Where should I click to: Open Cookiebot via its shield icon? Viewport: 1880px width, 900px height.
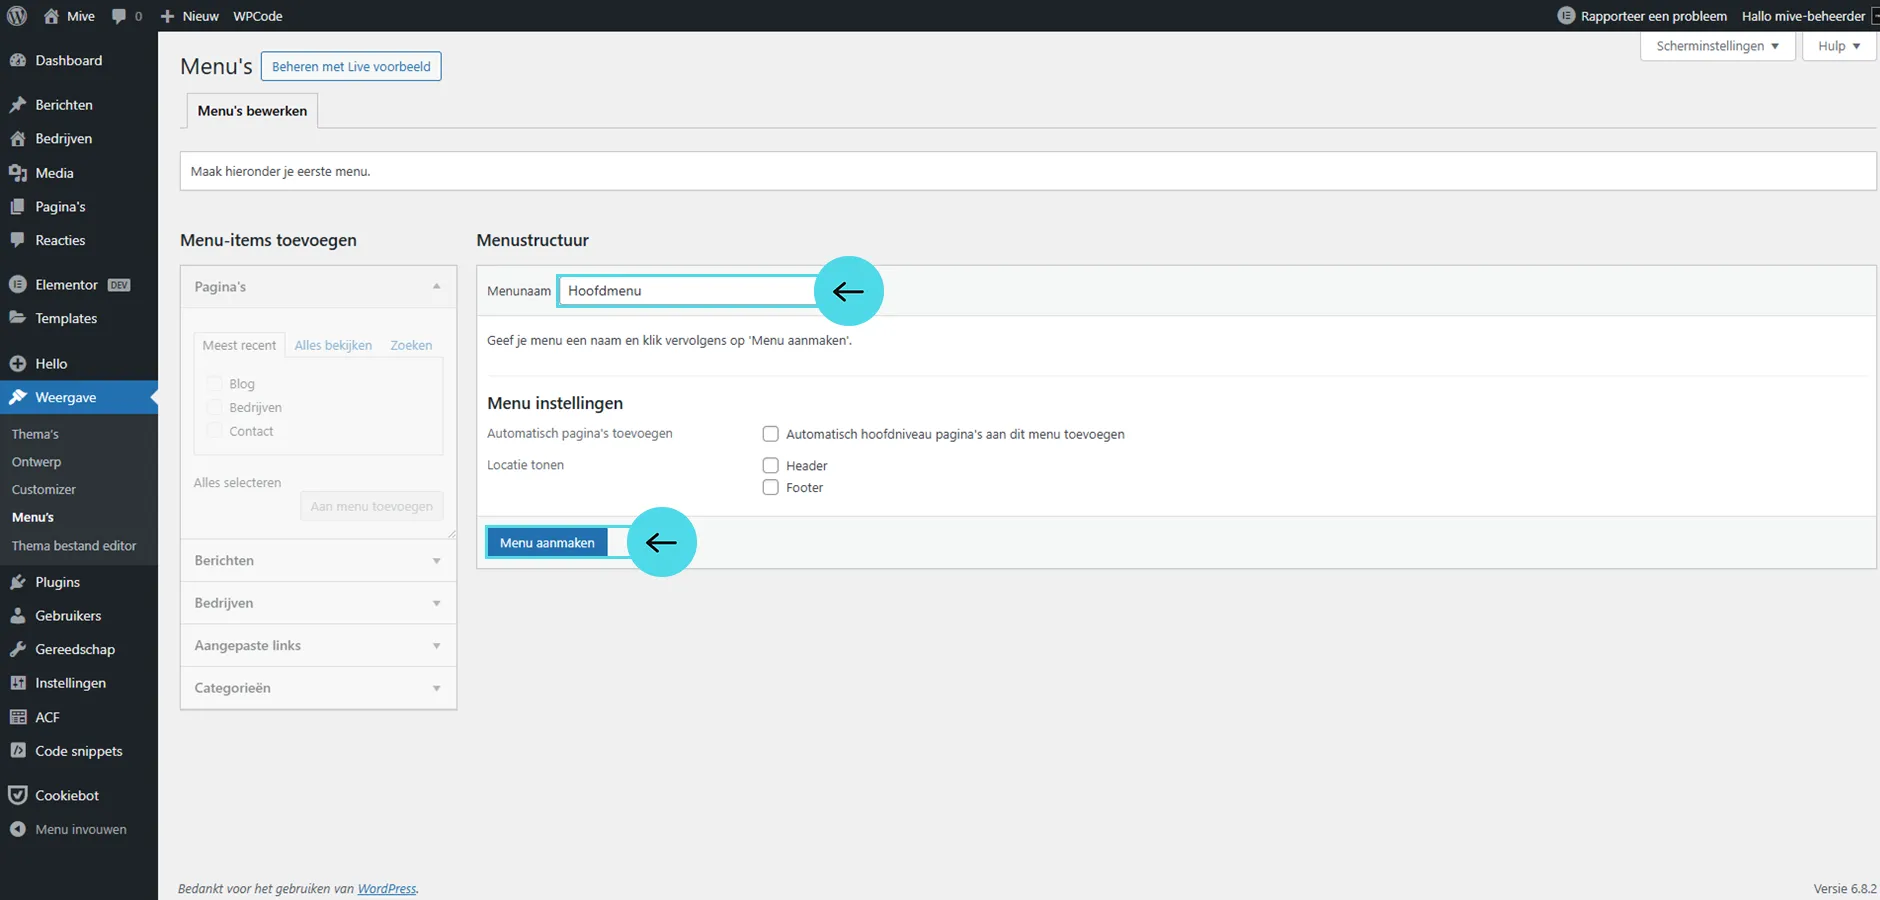(18, 795)
